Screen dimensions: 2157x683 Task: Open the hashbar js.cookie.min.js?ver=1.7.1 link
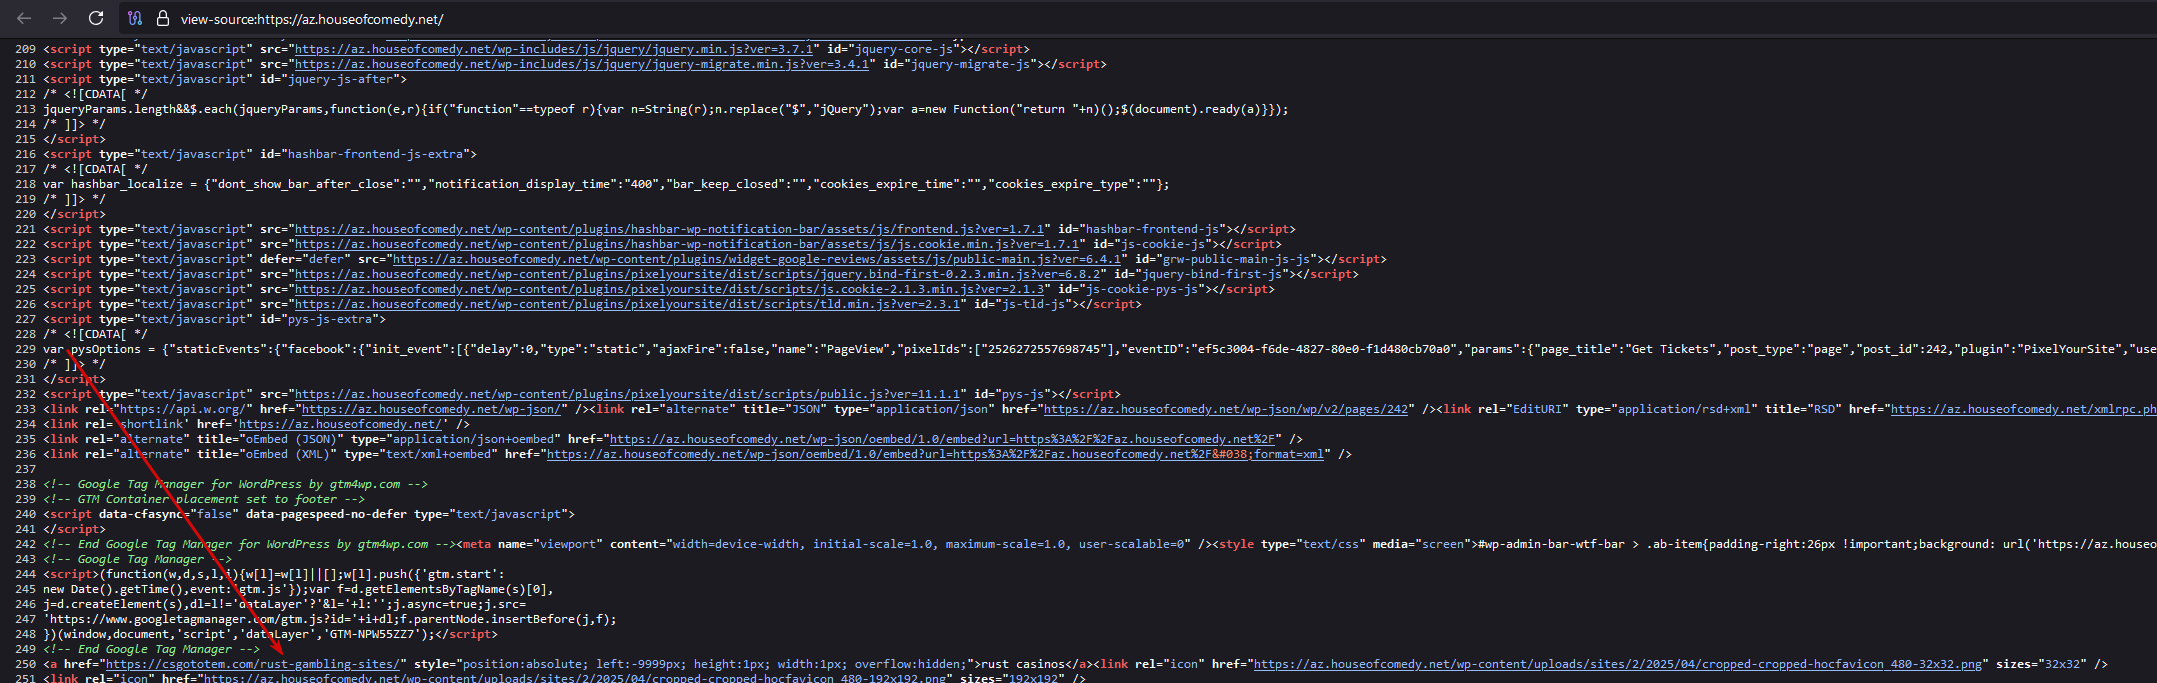coord(687,244)
